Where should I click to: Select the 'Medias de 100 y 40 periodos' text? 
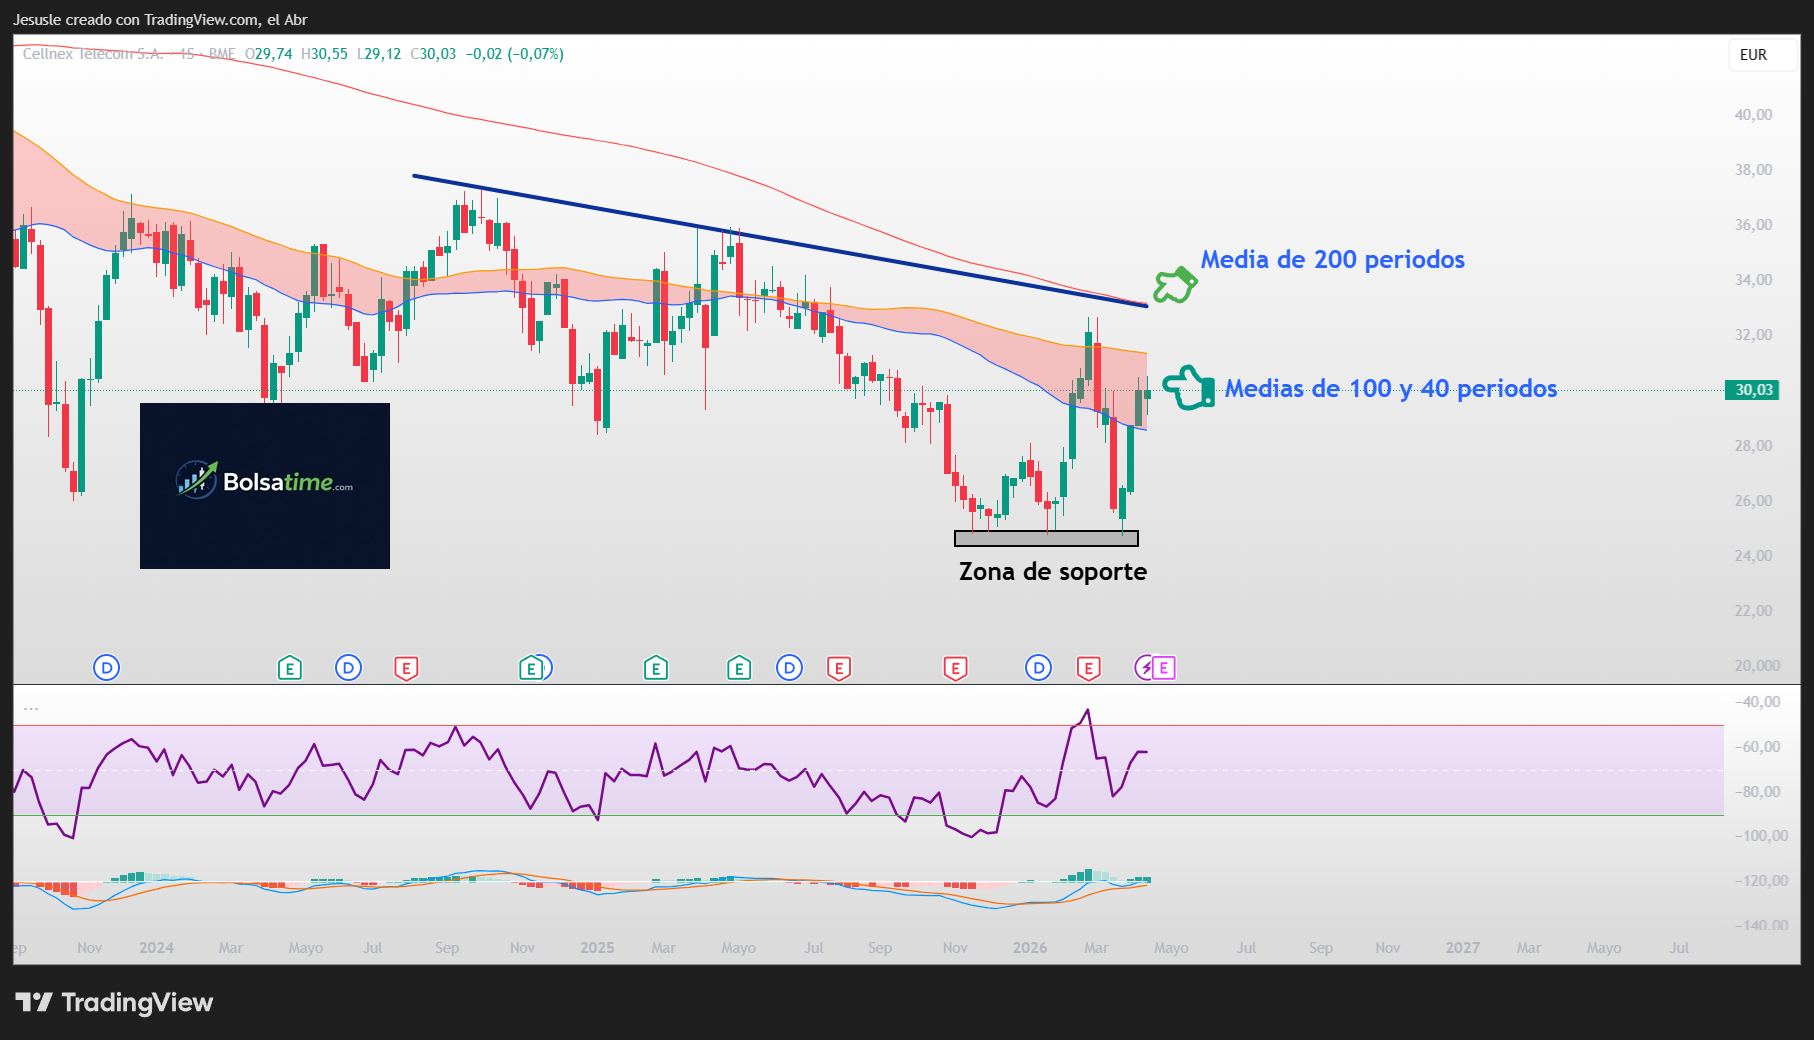coord(1390,389)
